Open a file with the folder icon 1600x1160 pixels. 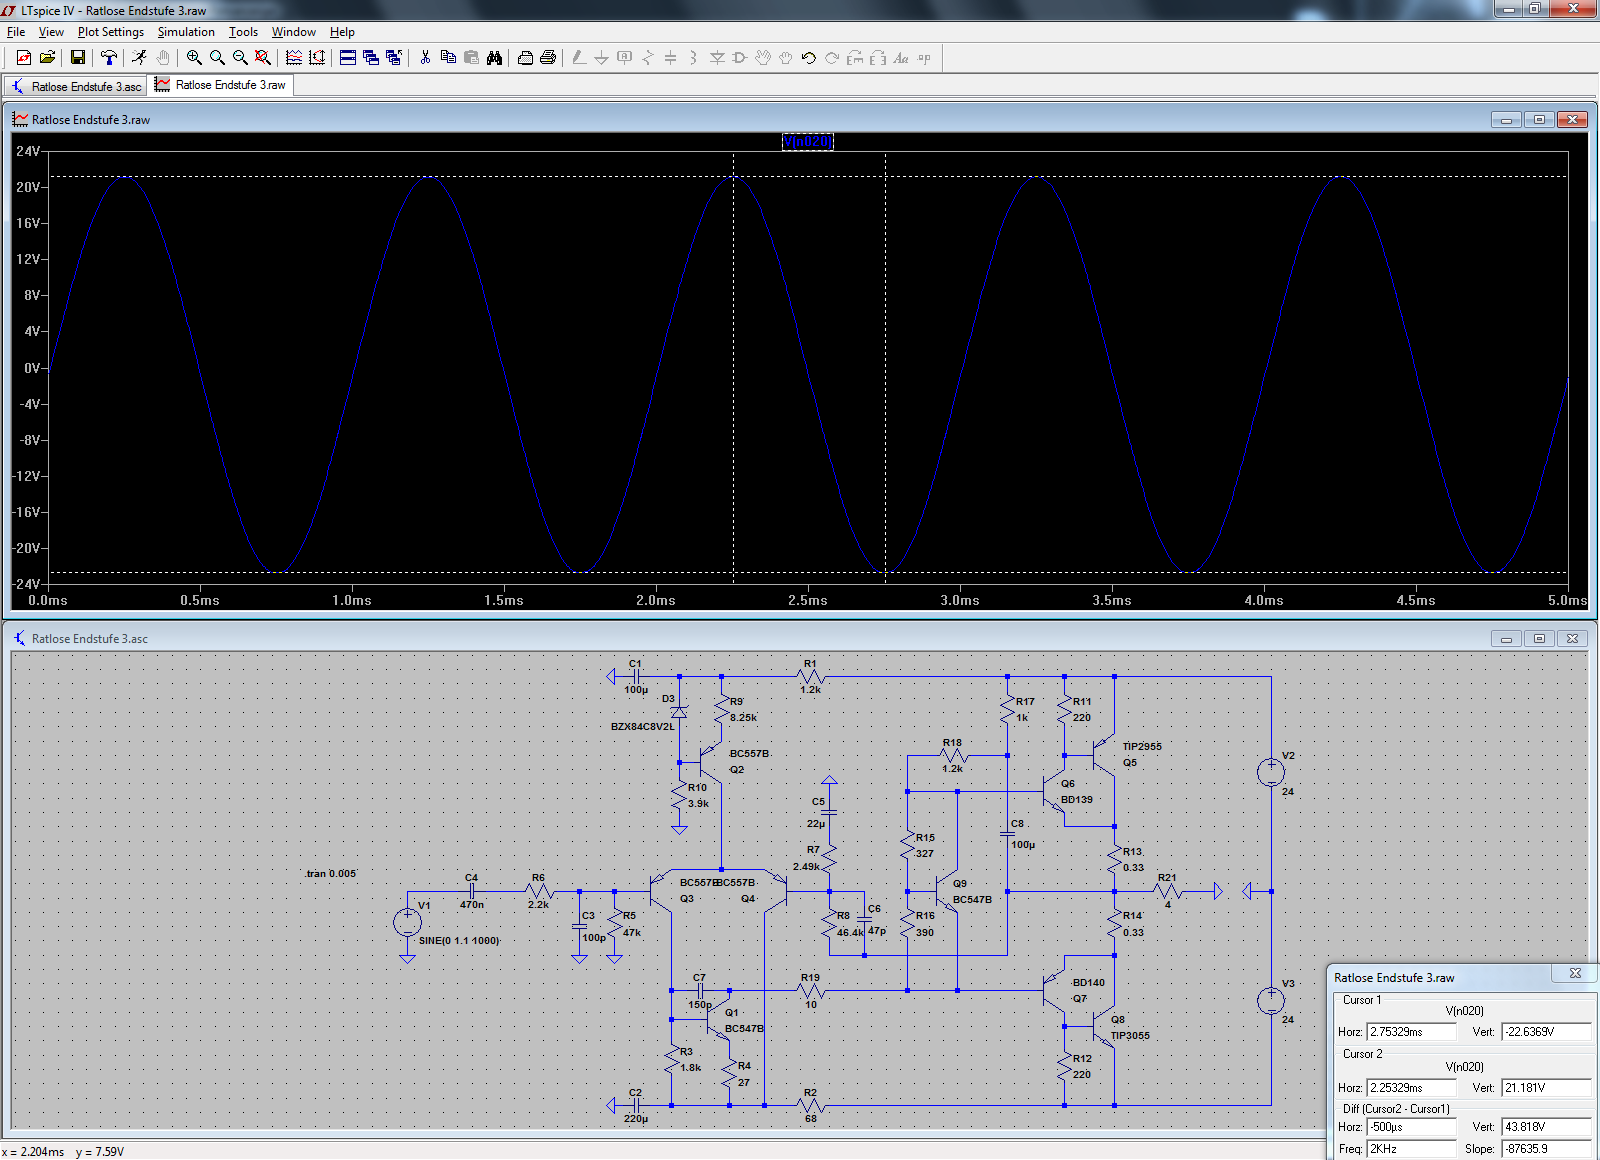[x=47, y=58]
